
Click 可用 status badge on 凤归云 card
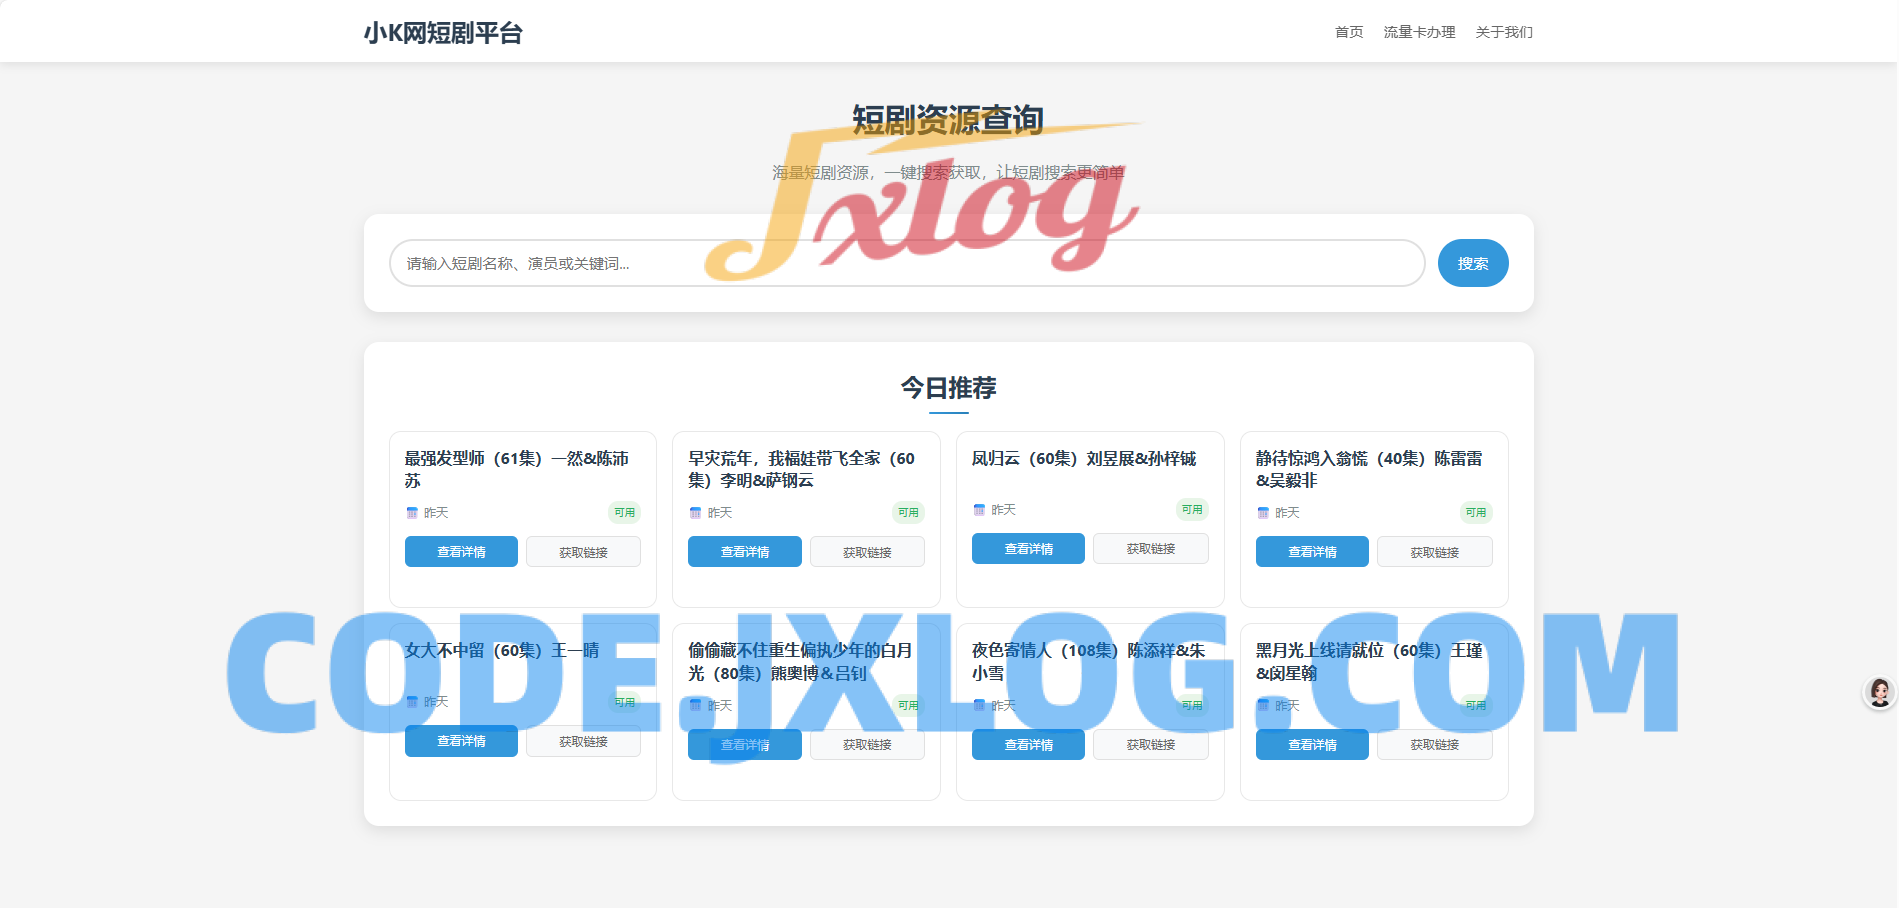point(1192,510)
